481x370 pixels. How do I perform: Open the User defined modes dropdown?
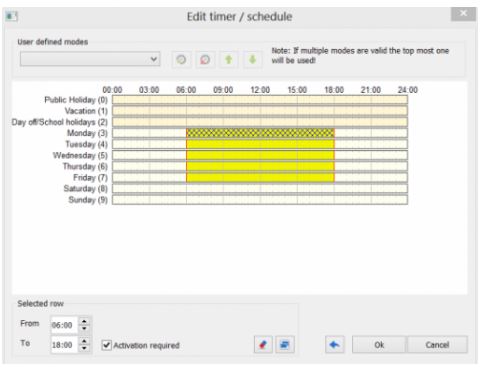[x=90, y=59]
